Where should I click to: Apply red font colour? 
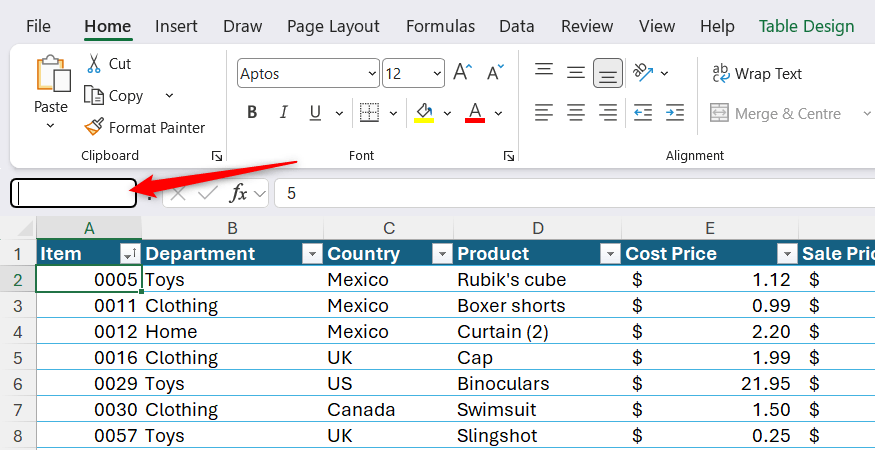tap(475, 113)
